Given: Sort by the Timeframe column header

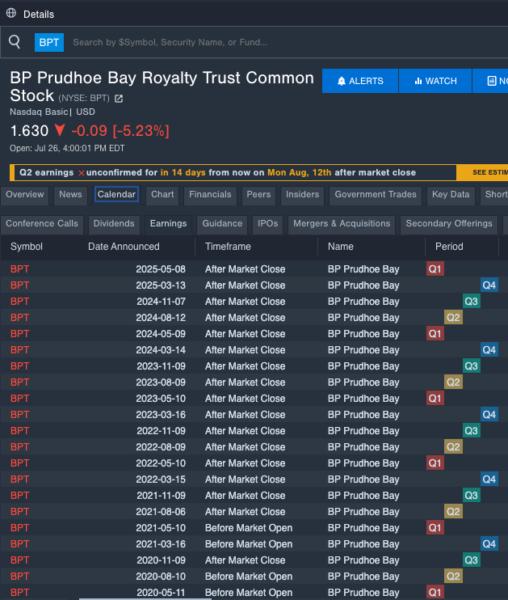Looking at the screenshot, I should pyautogui.click(x=228, y=246).
